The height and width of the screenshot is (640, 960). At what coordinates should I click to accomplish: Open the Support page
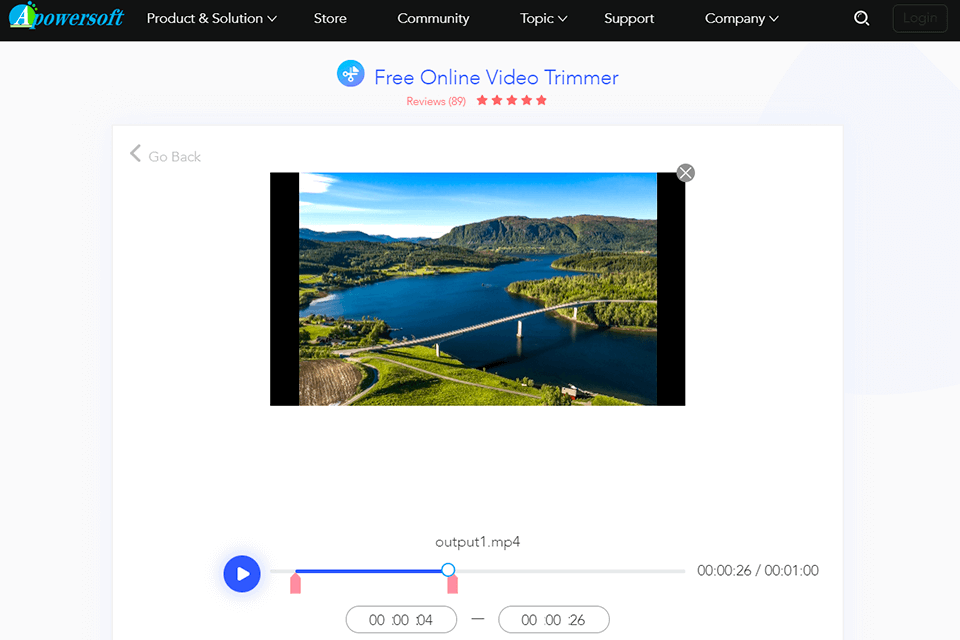click(629, 18)
